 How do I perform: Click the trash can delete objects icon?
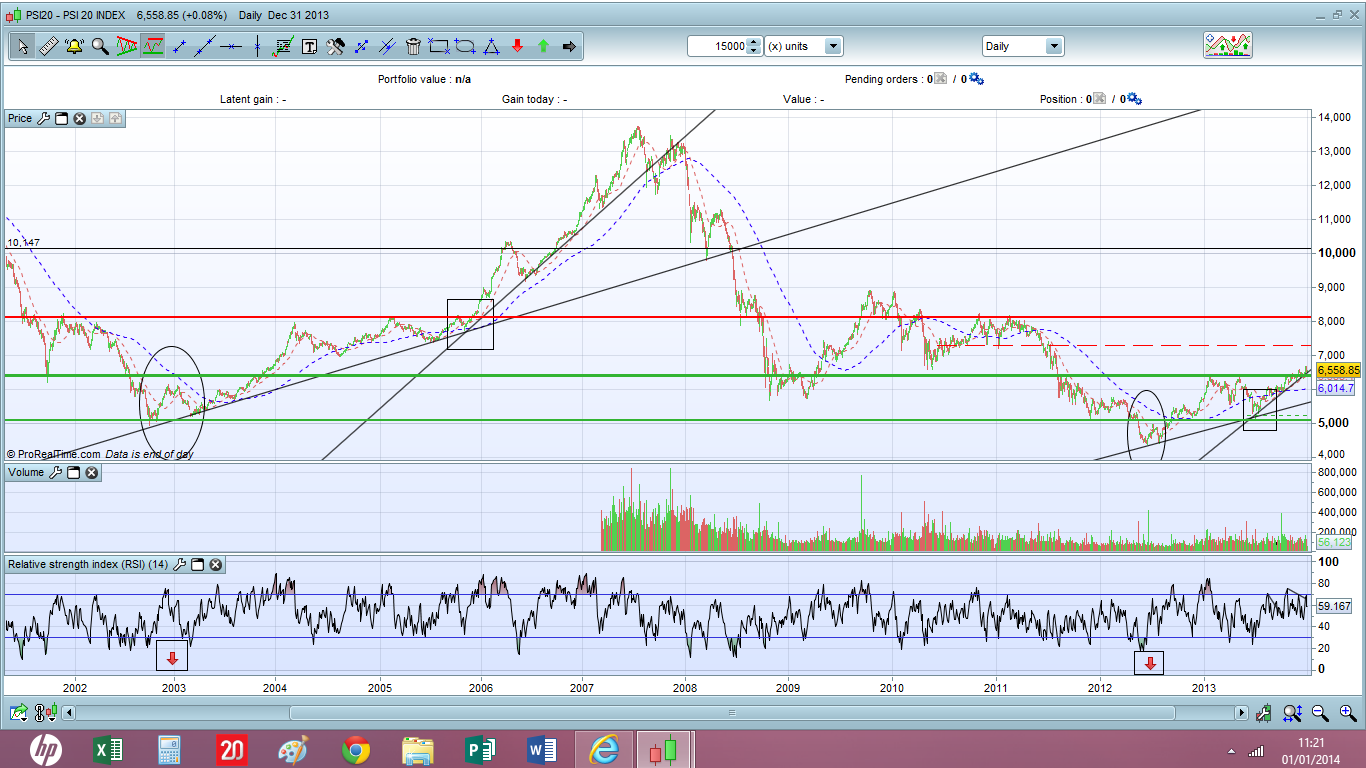click(413, 46)
